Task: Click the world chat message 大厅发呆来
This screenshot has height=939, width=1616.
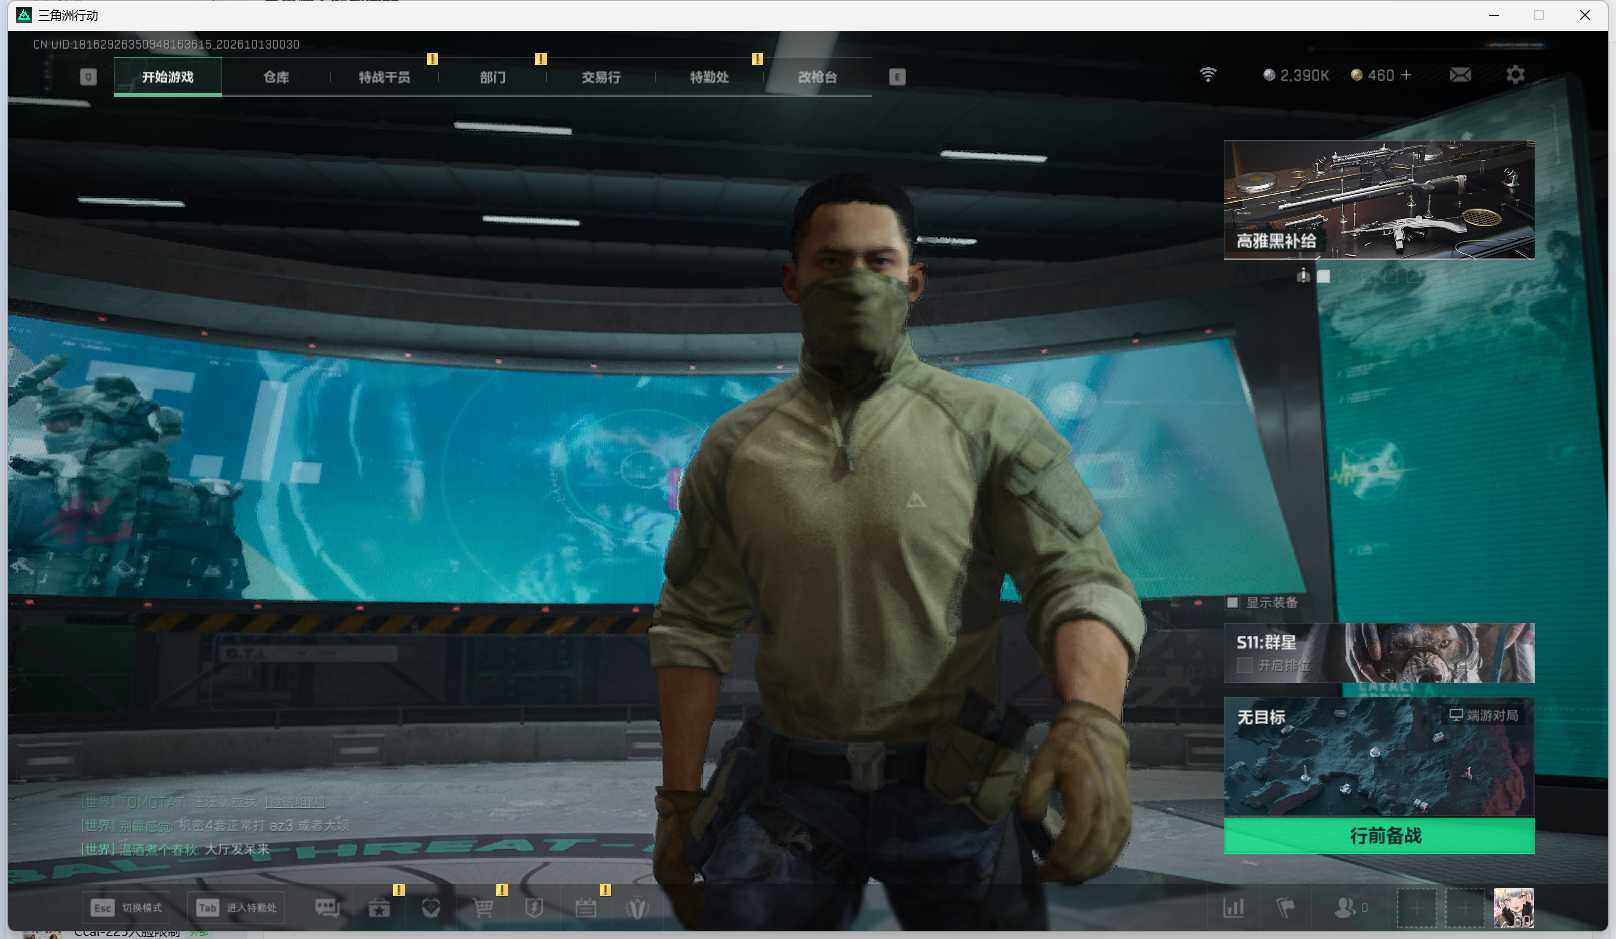Action: point(237,849)
